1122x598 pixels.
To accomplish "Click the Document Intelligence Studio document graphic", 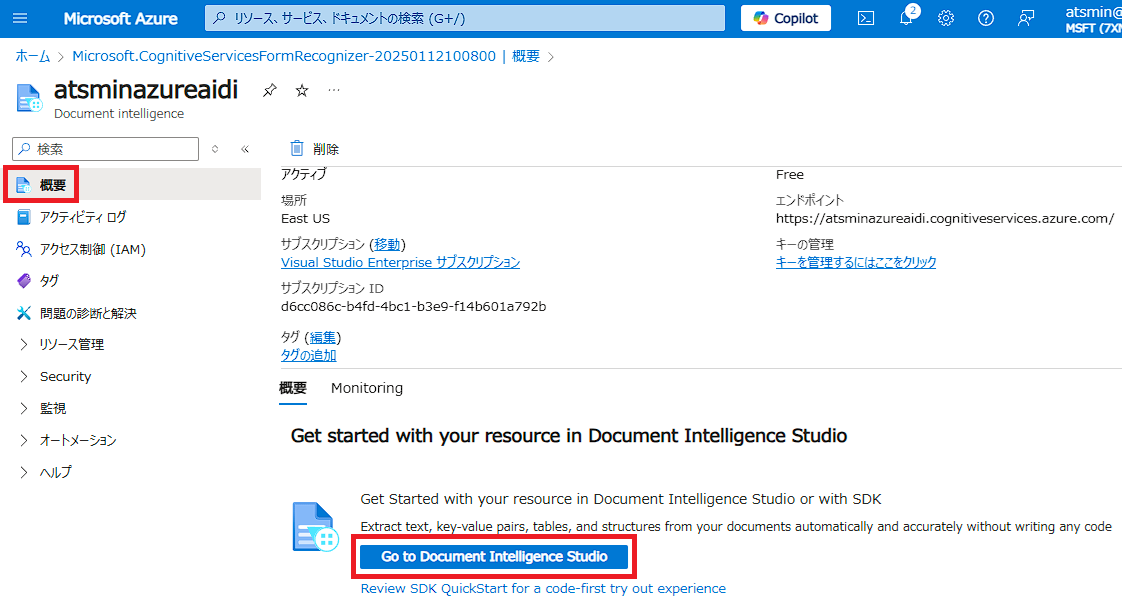I will click(315, 526).
